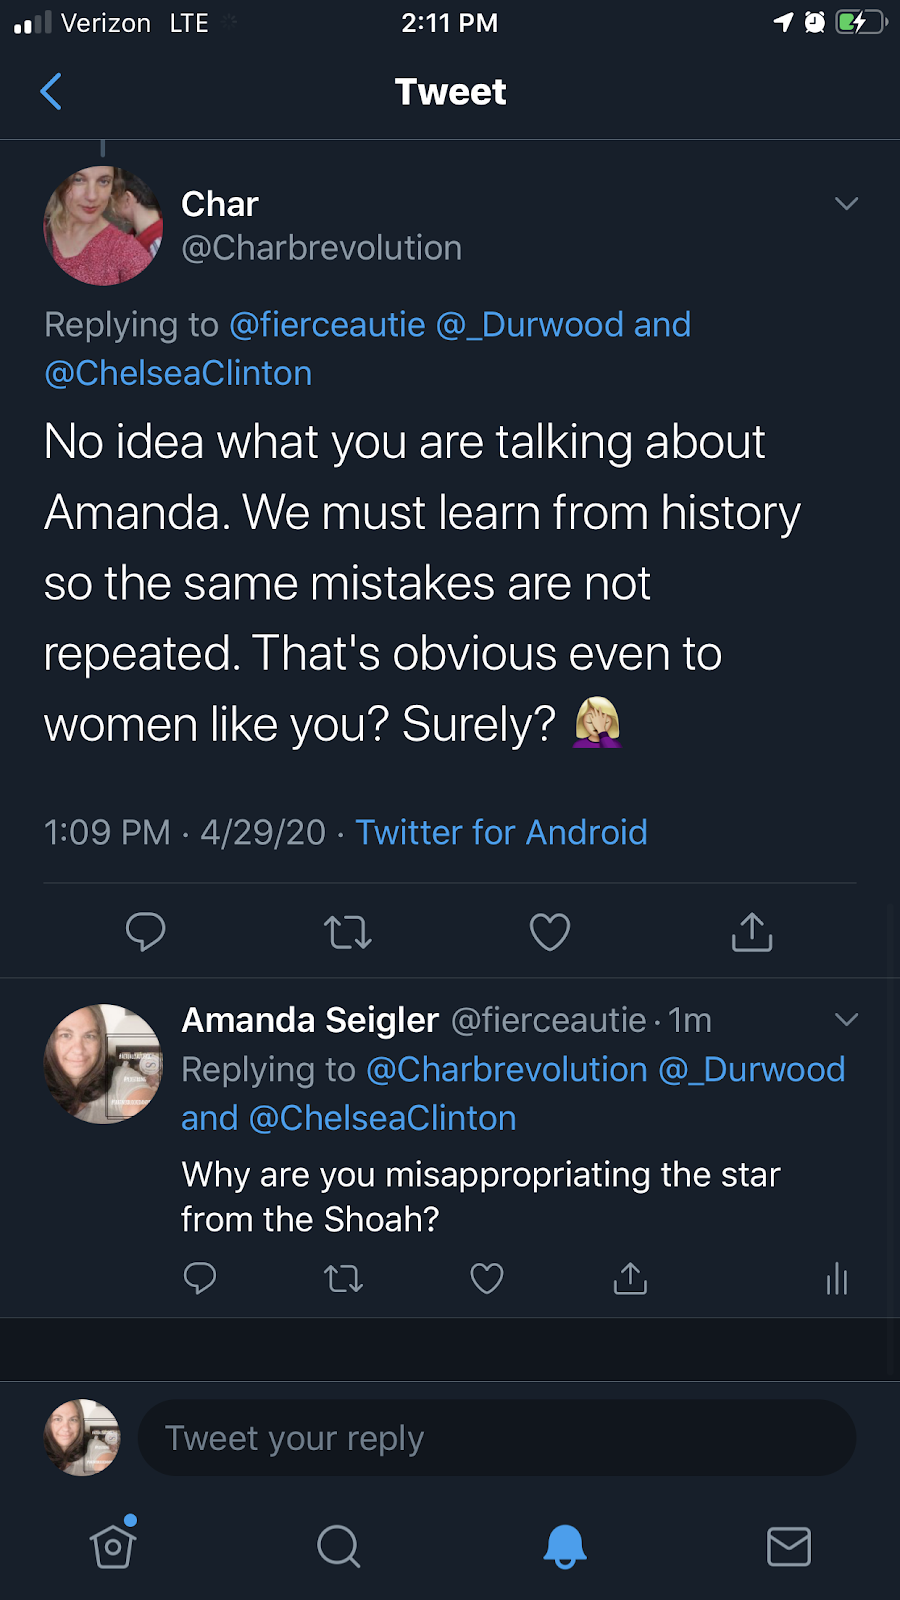The image size is (900, 1600).
Task: Reply to Amanda Seigler's tweet
Action: pos(200,1278)
